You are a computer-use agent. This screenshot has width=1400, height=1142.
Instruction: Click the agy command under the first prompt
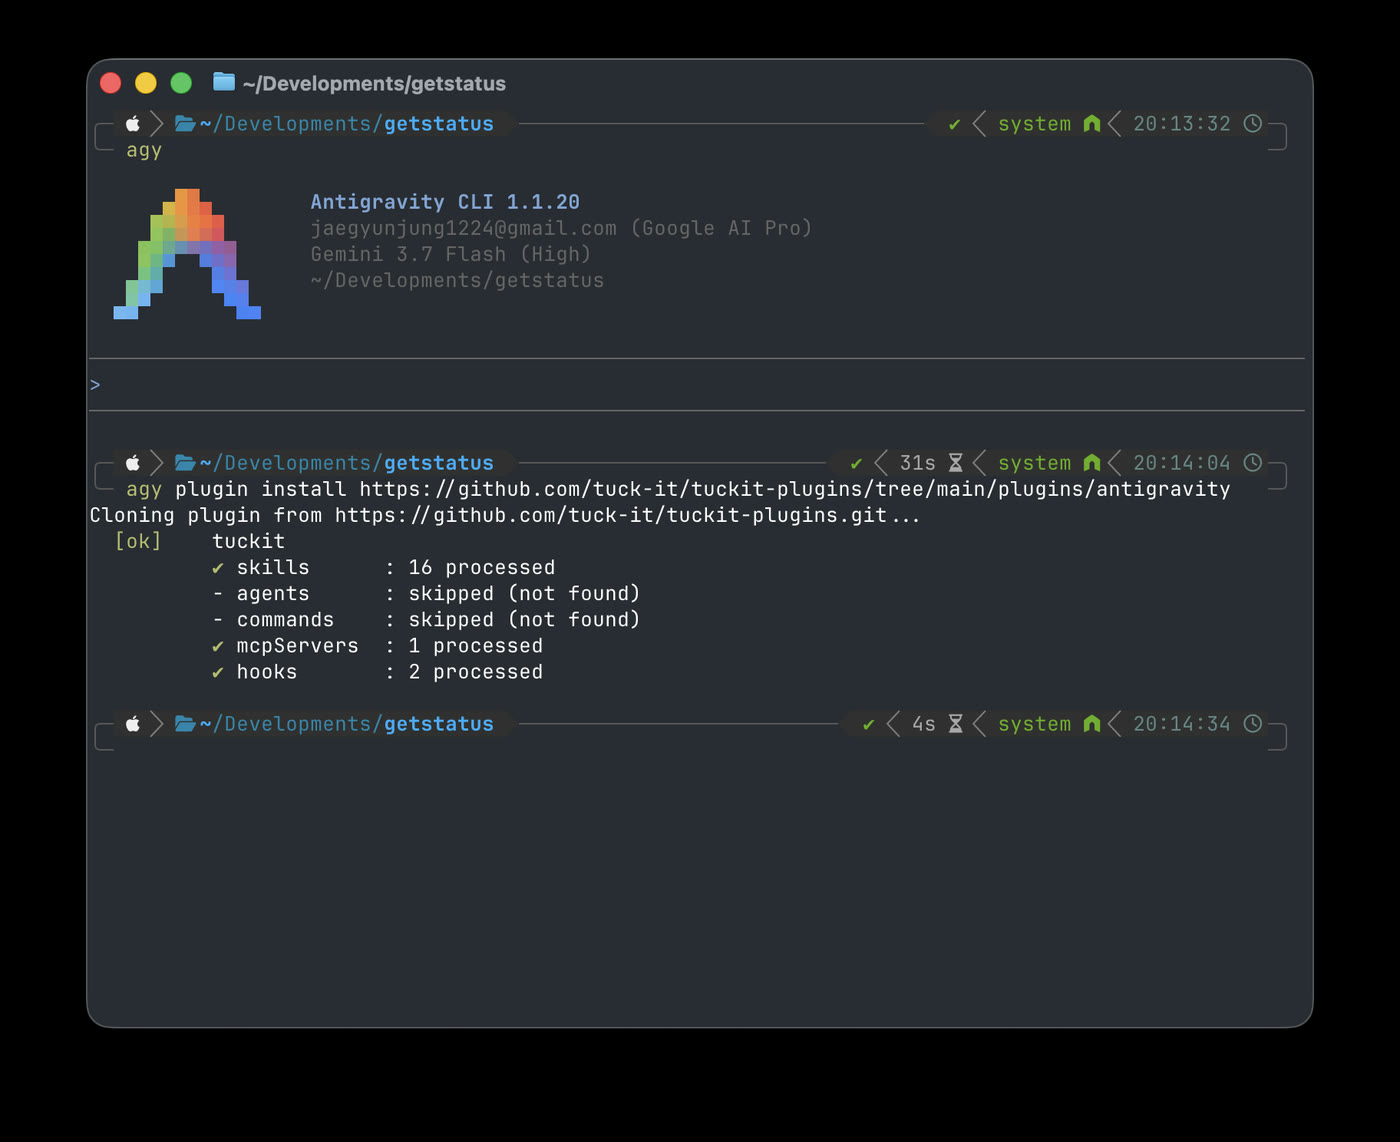click(144, 151)
